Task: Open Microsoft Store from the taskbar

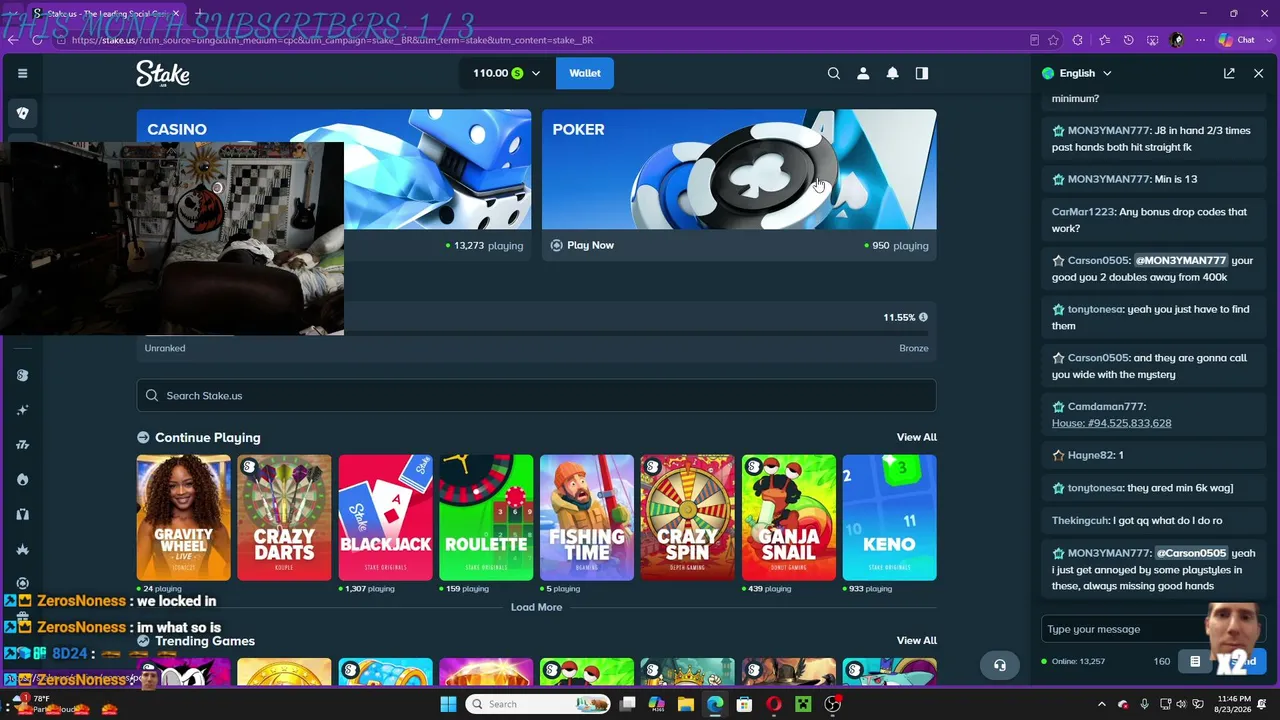Action: coord(744,704)
